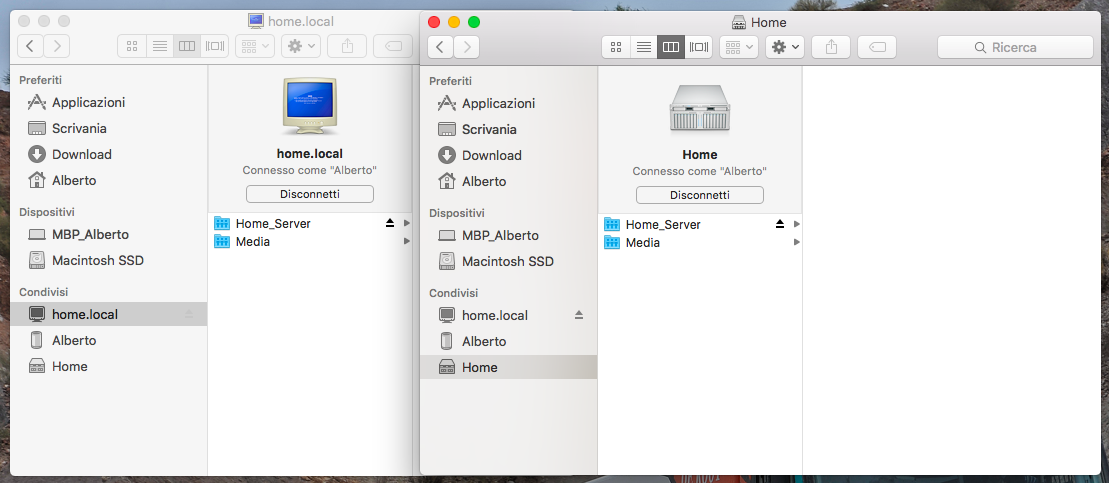Image resolution: width=1109 pixels, height=483 pixels.
Task: Eject home.local in Home window sidebar
Action: coord(578,315)
